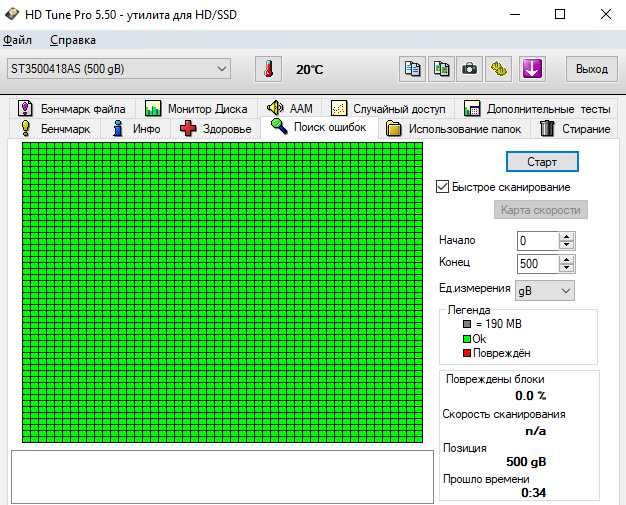Click the Использование папок folder icon
The image size is (626, 505).
(394, 129)
